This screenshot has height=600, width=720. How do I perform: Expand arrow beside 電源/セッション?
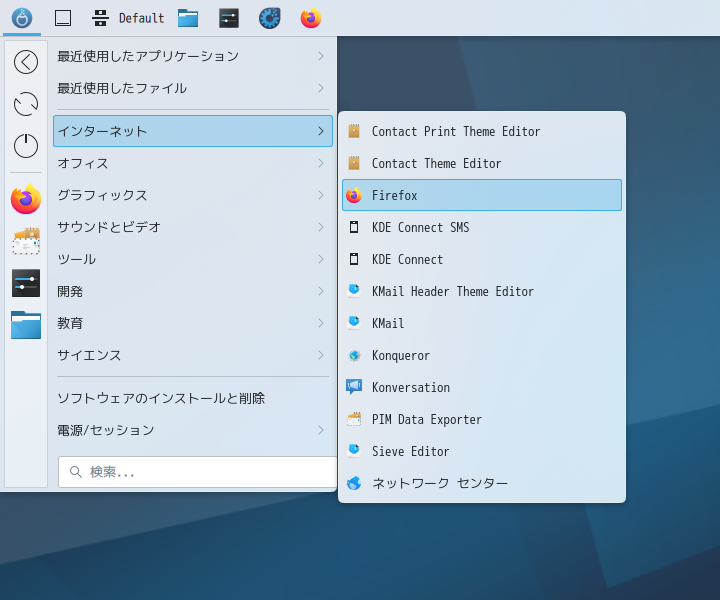pos(321,430)
